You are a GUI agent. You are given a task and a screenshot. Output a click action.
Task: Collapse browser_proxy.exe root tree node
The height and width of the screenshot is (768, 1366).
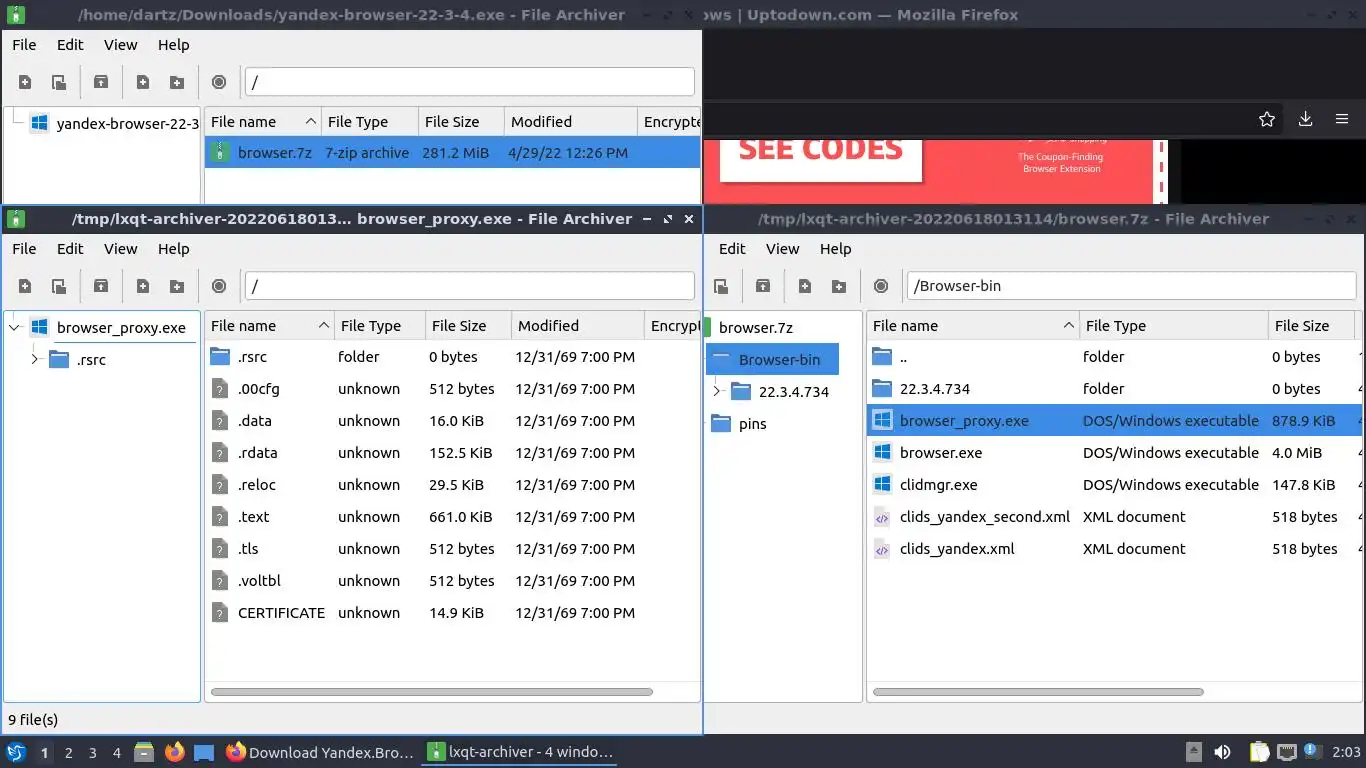15,327
